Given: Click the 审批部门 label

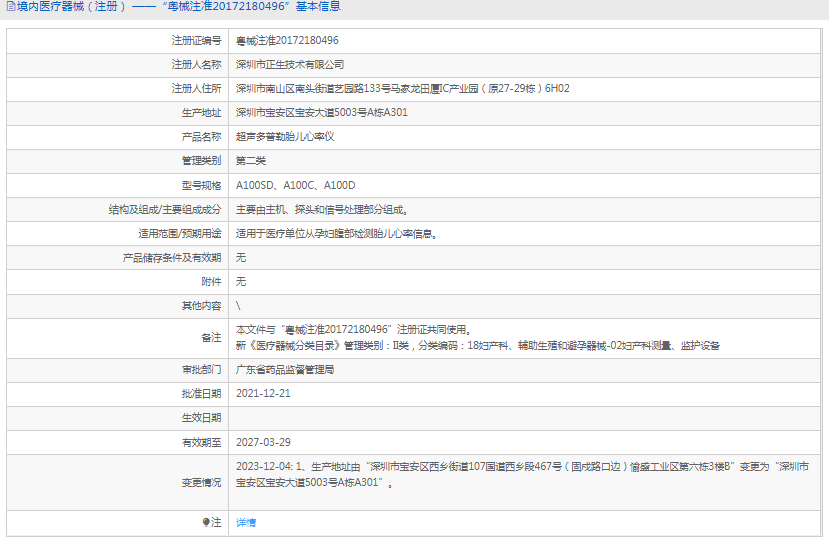Looking at the screenshot, I should coord(201,370).
